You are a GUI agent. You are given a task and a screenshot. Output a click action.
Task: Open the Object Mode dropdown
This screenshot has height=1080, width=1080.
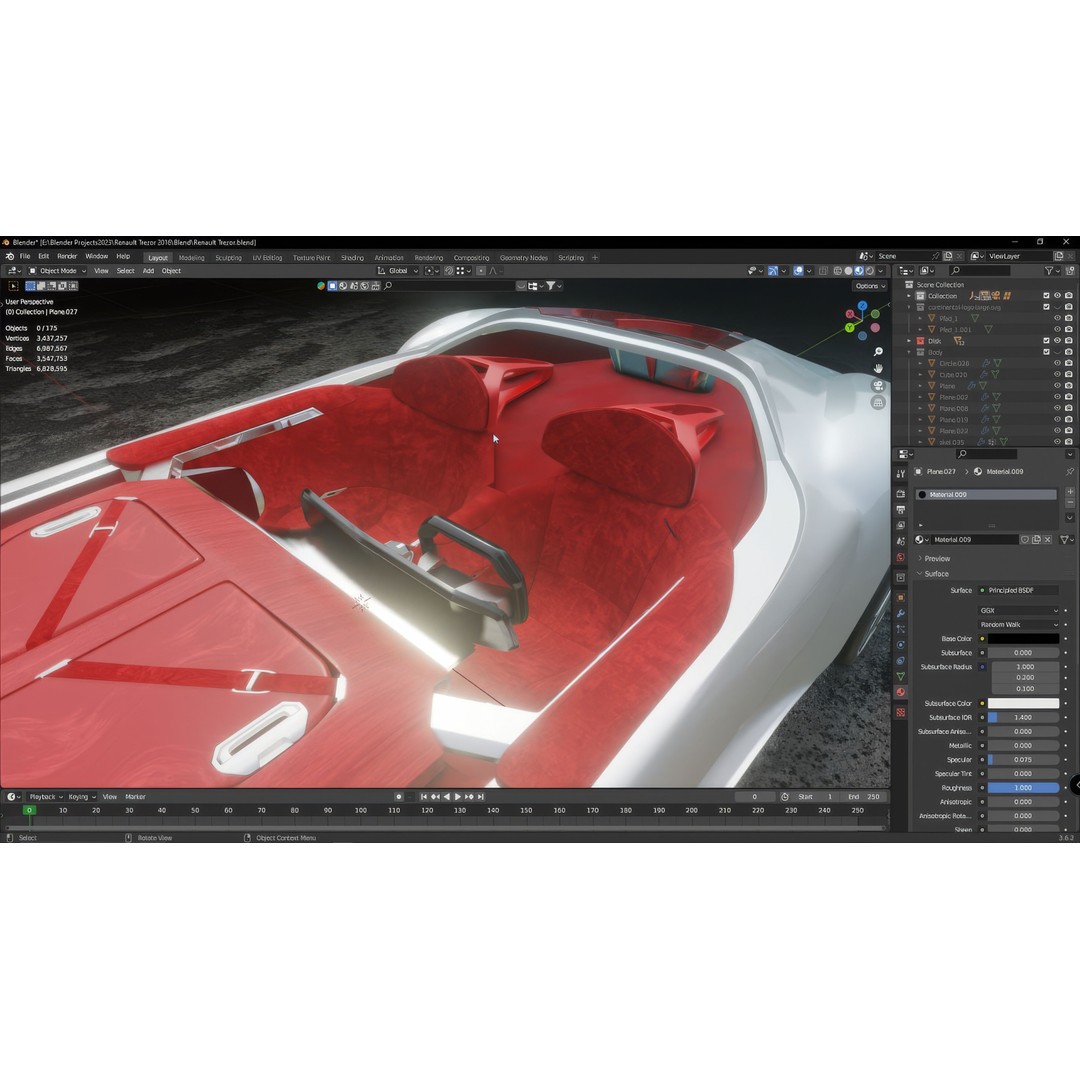coord(57,271)
